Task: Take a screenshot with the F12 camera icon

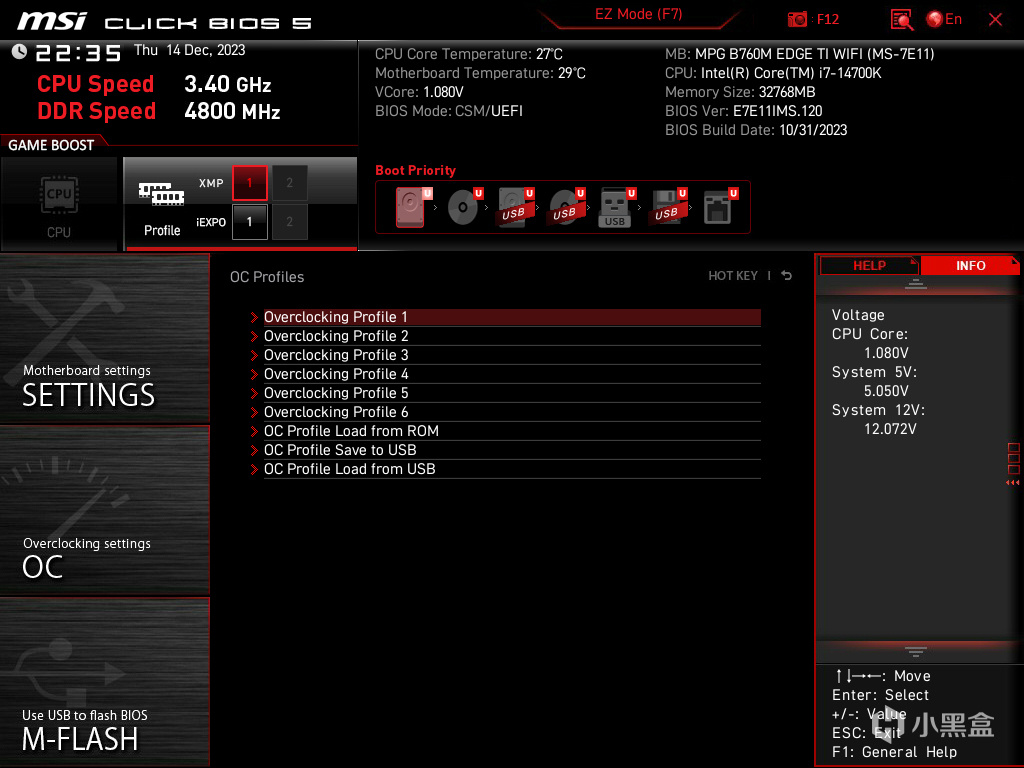Action: click(x=797, y=20)
